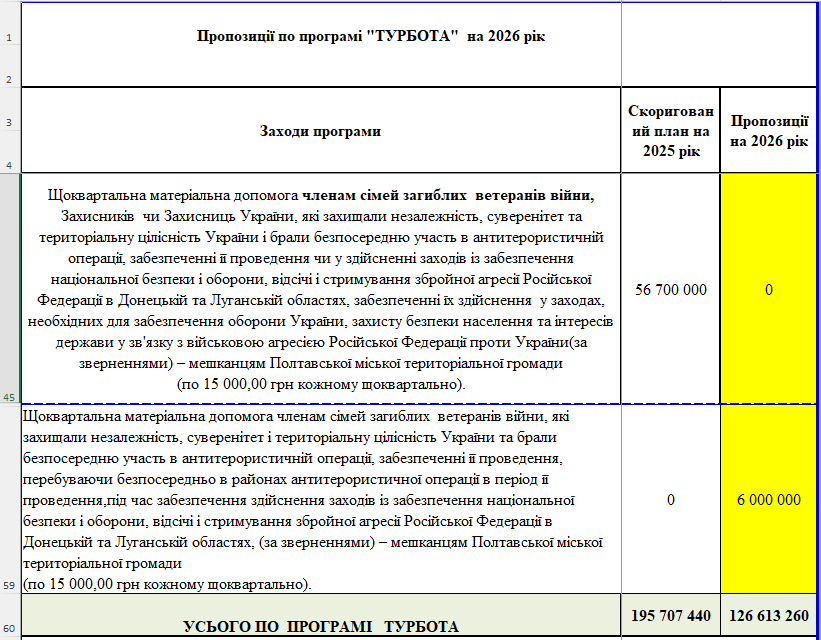Viewport: 821px width, 640px height.
Task: Select row header 60
Action: tap(9, 616)
